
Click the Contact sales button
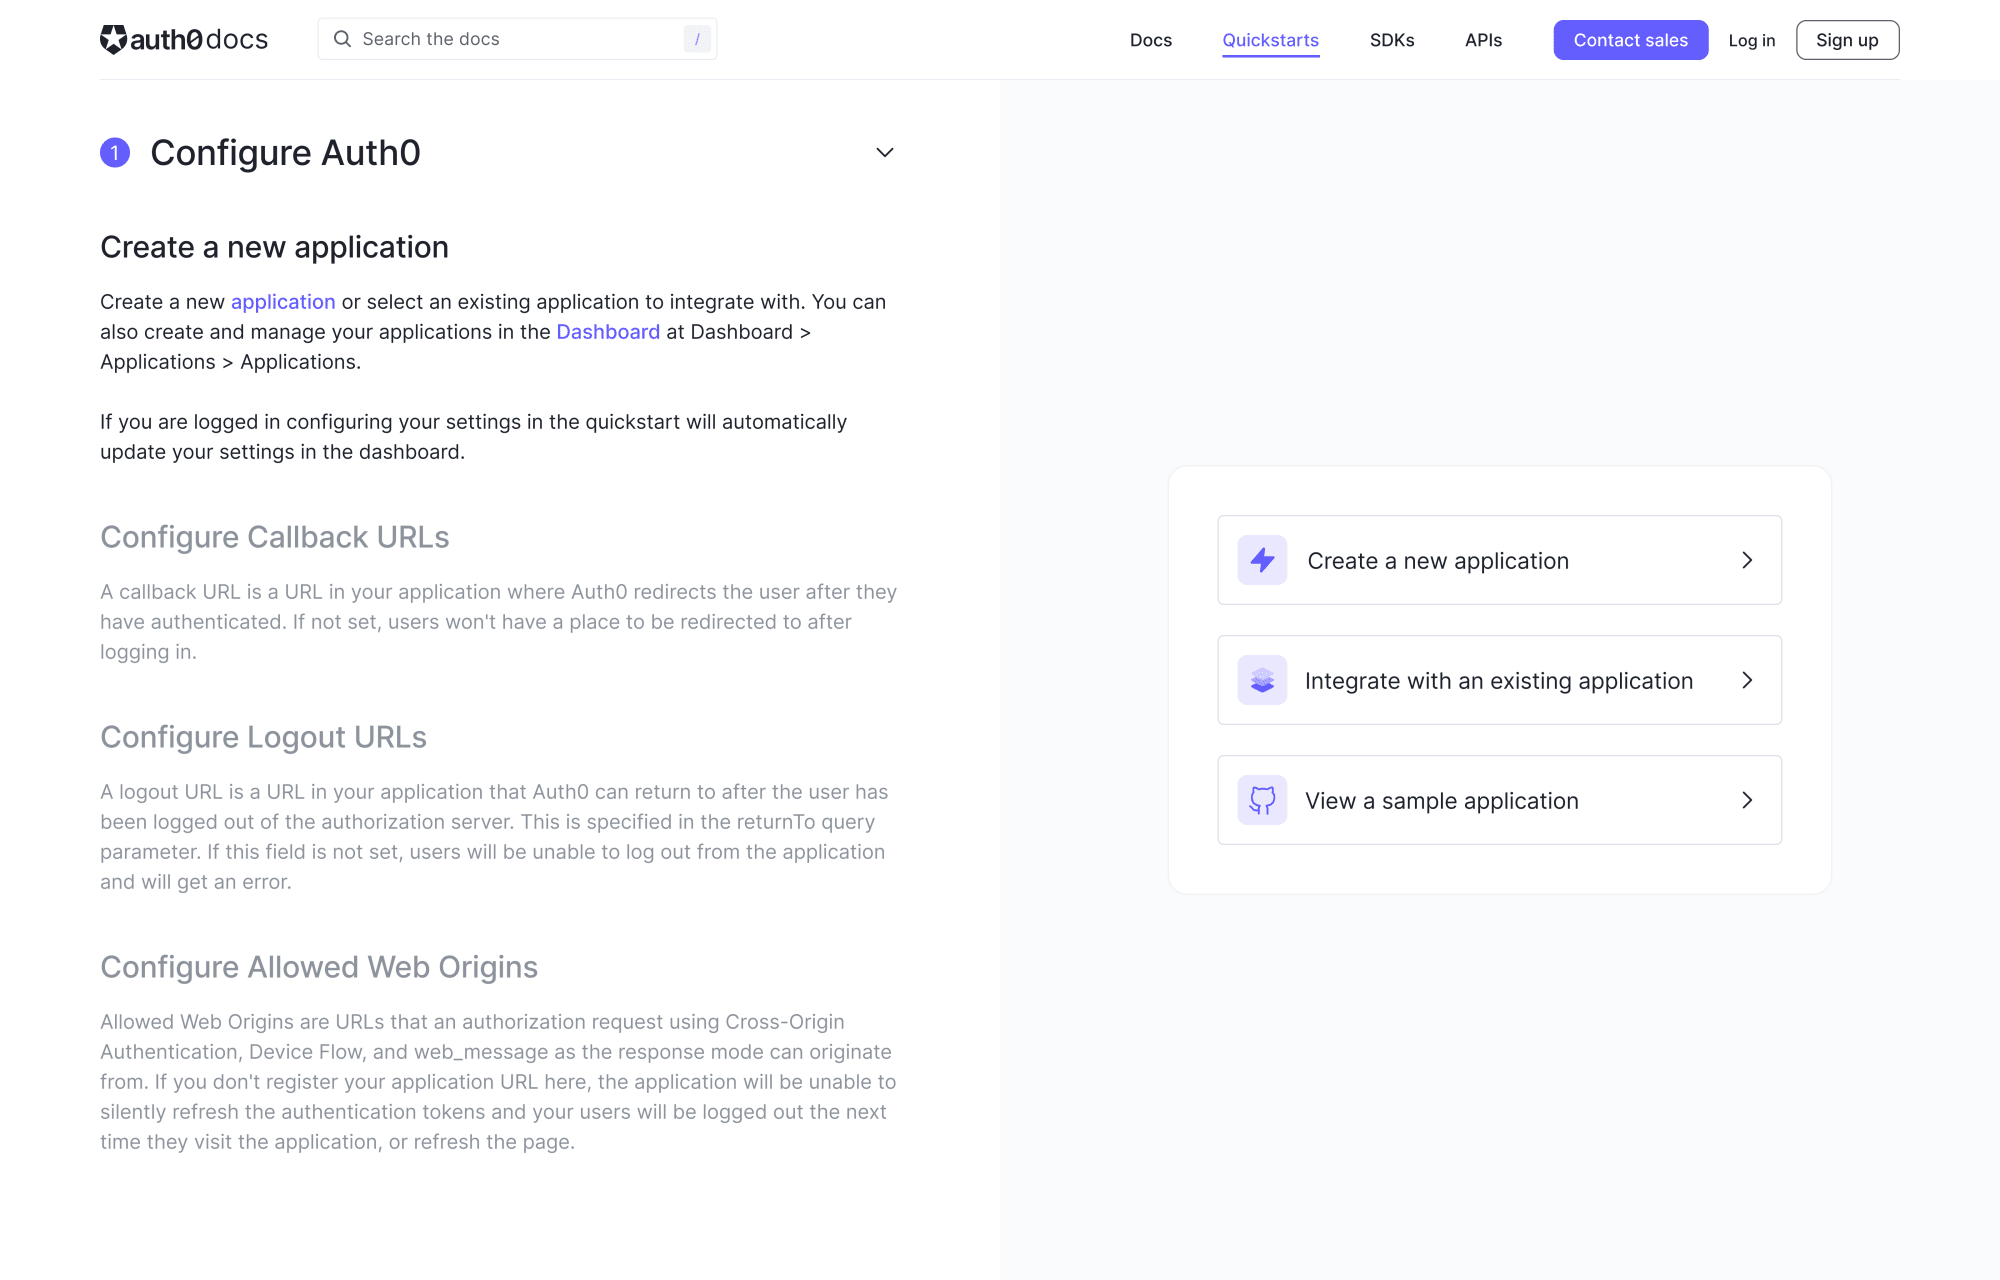(x=1631, y=40)
